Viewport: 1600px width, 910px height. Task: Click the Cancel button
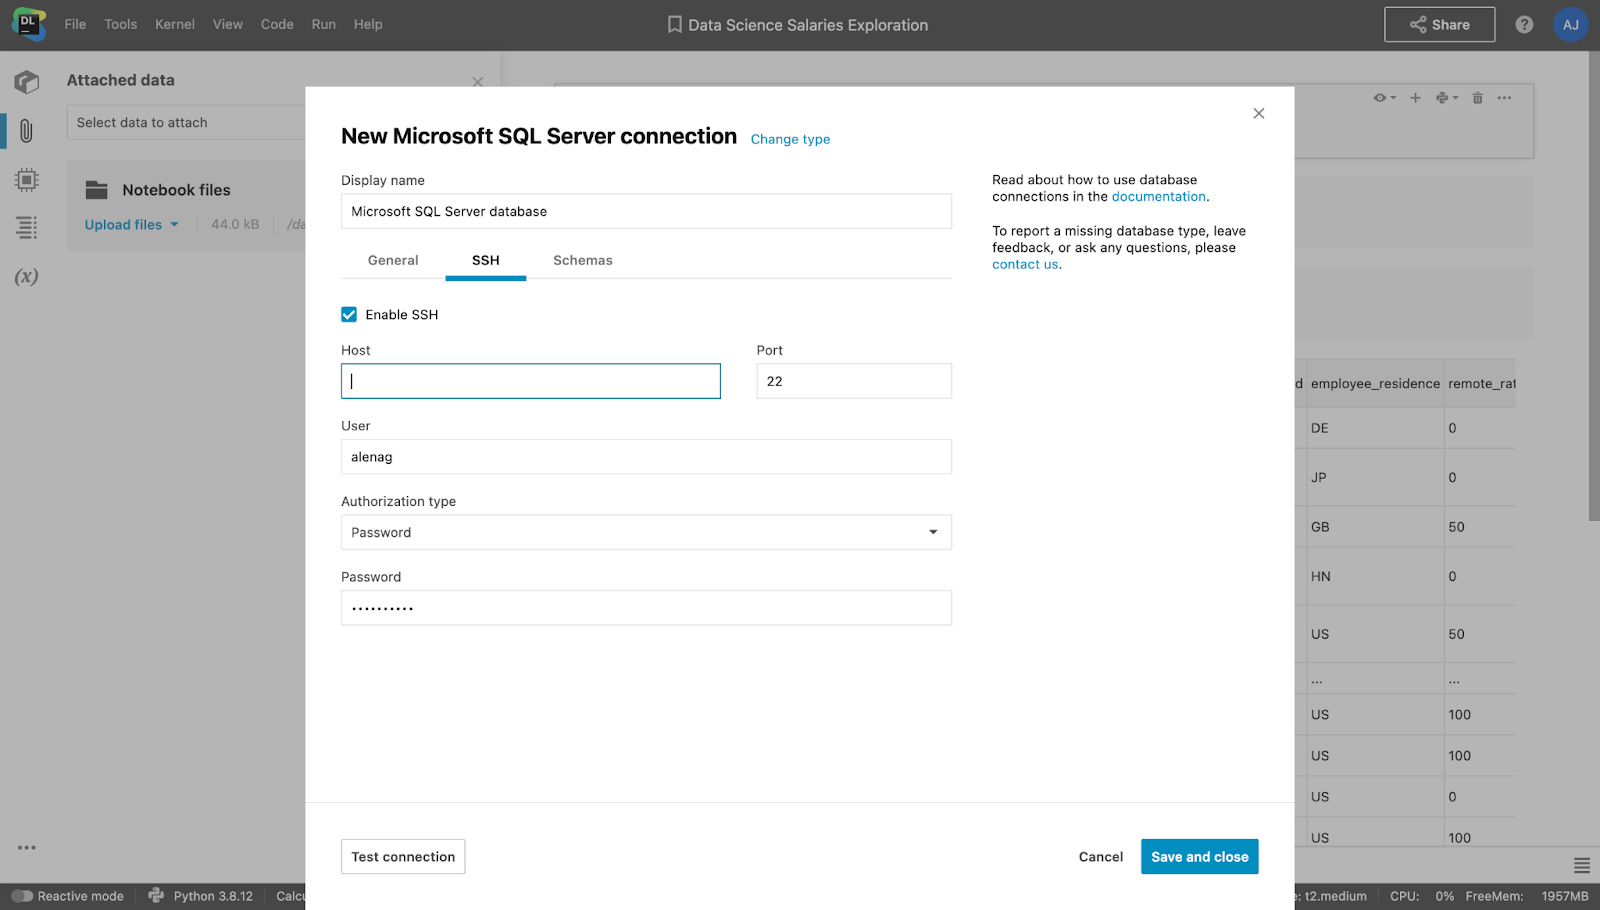[x=1101, y=857]
